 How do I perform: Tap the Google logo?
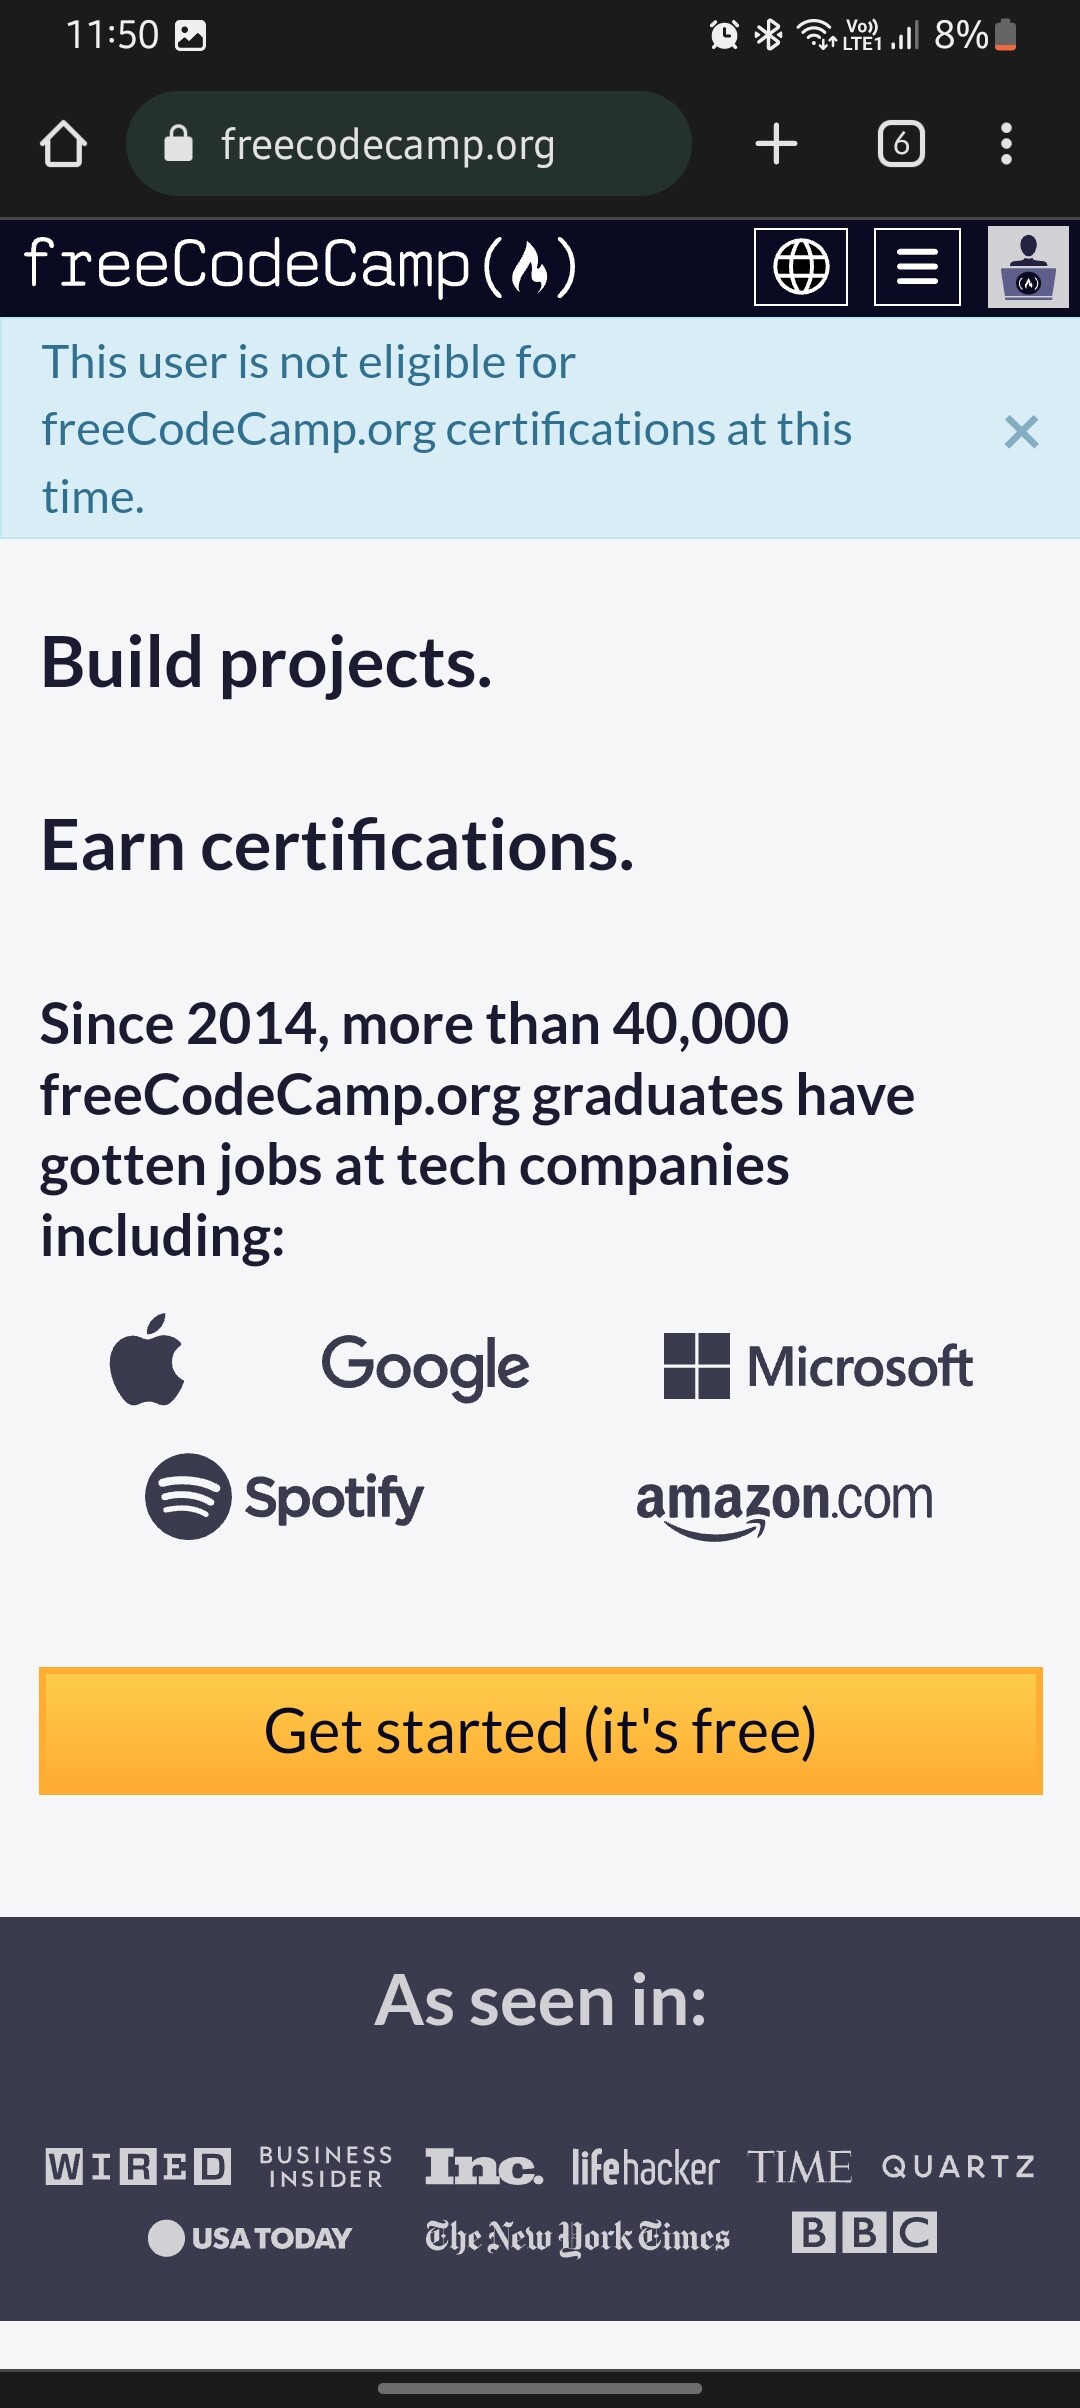click(x=425, y=1366)
